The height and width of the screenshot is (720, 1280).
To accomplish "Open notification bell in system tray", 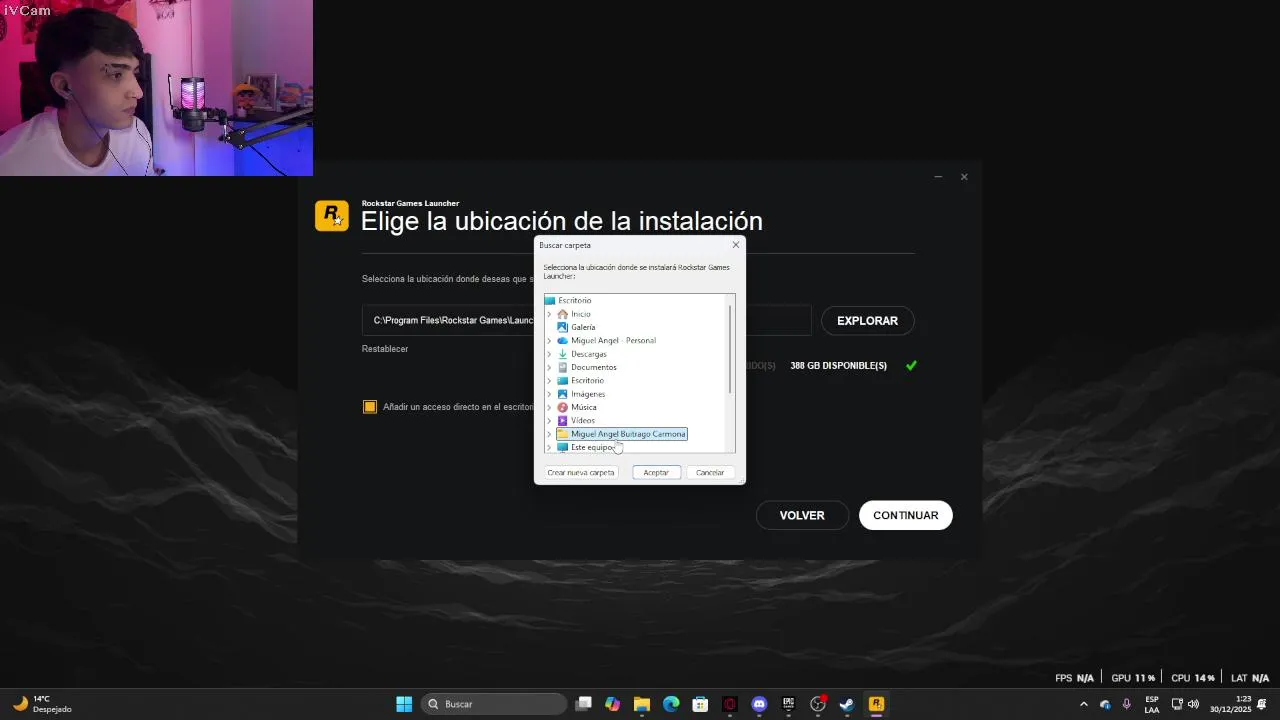I will [1263, 704].
